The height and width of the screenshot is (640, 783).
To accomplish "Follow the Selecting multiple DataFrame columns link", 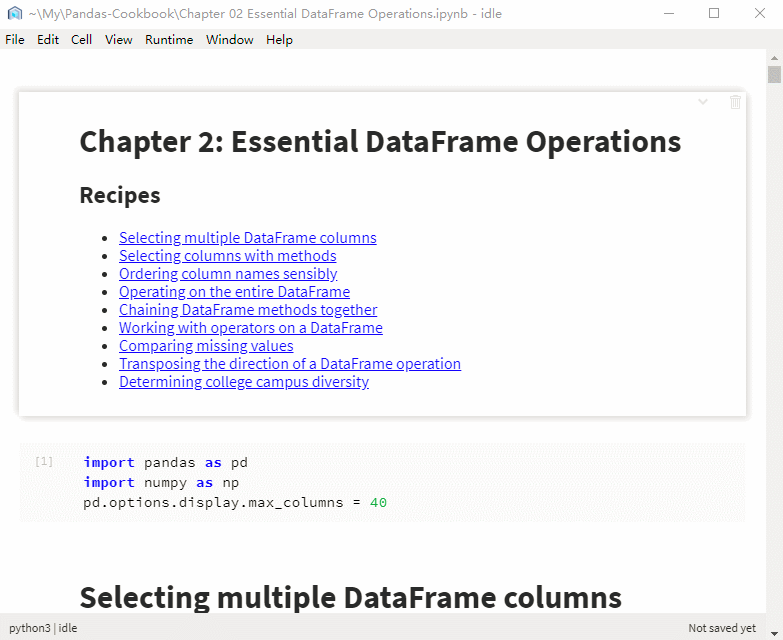I will point(247,238).
